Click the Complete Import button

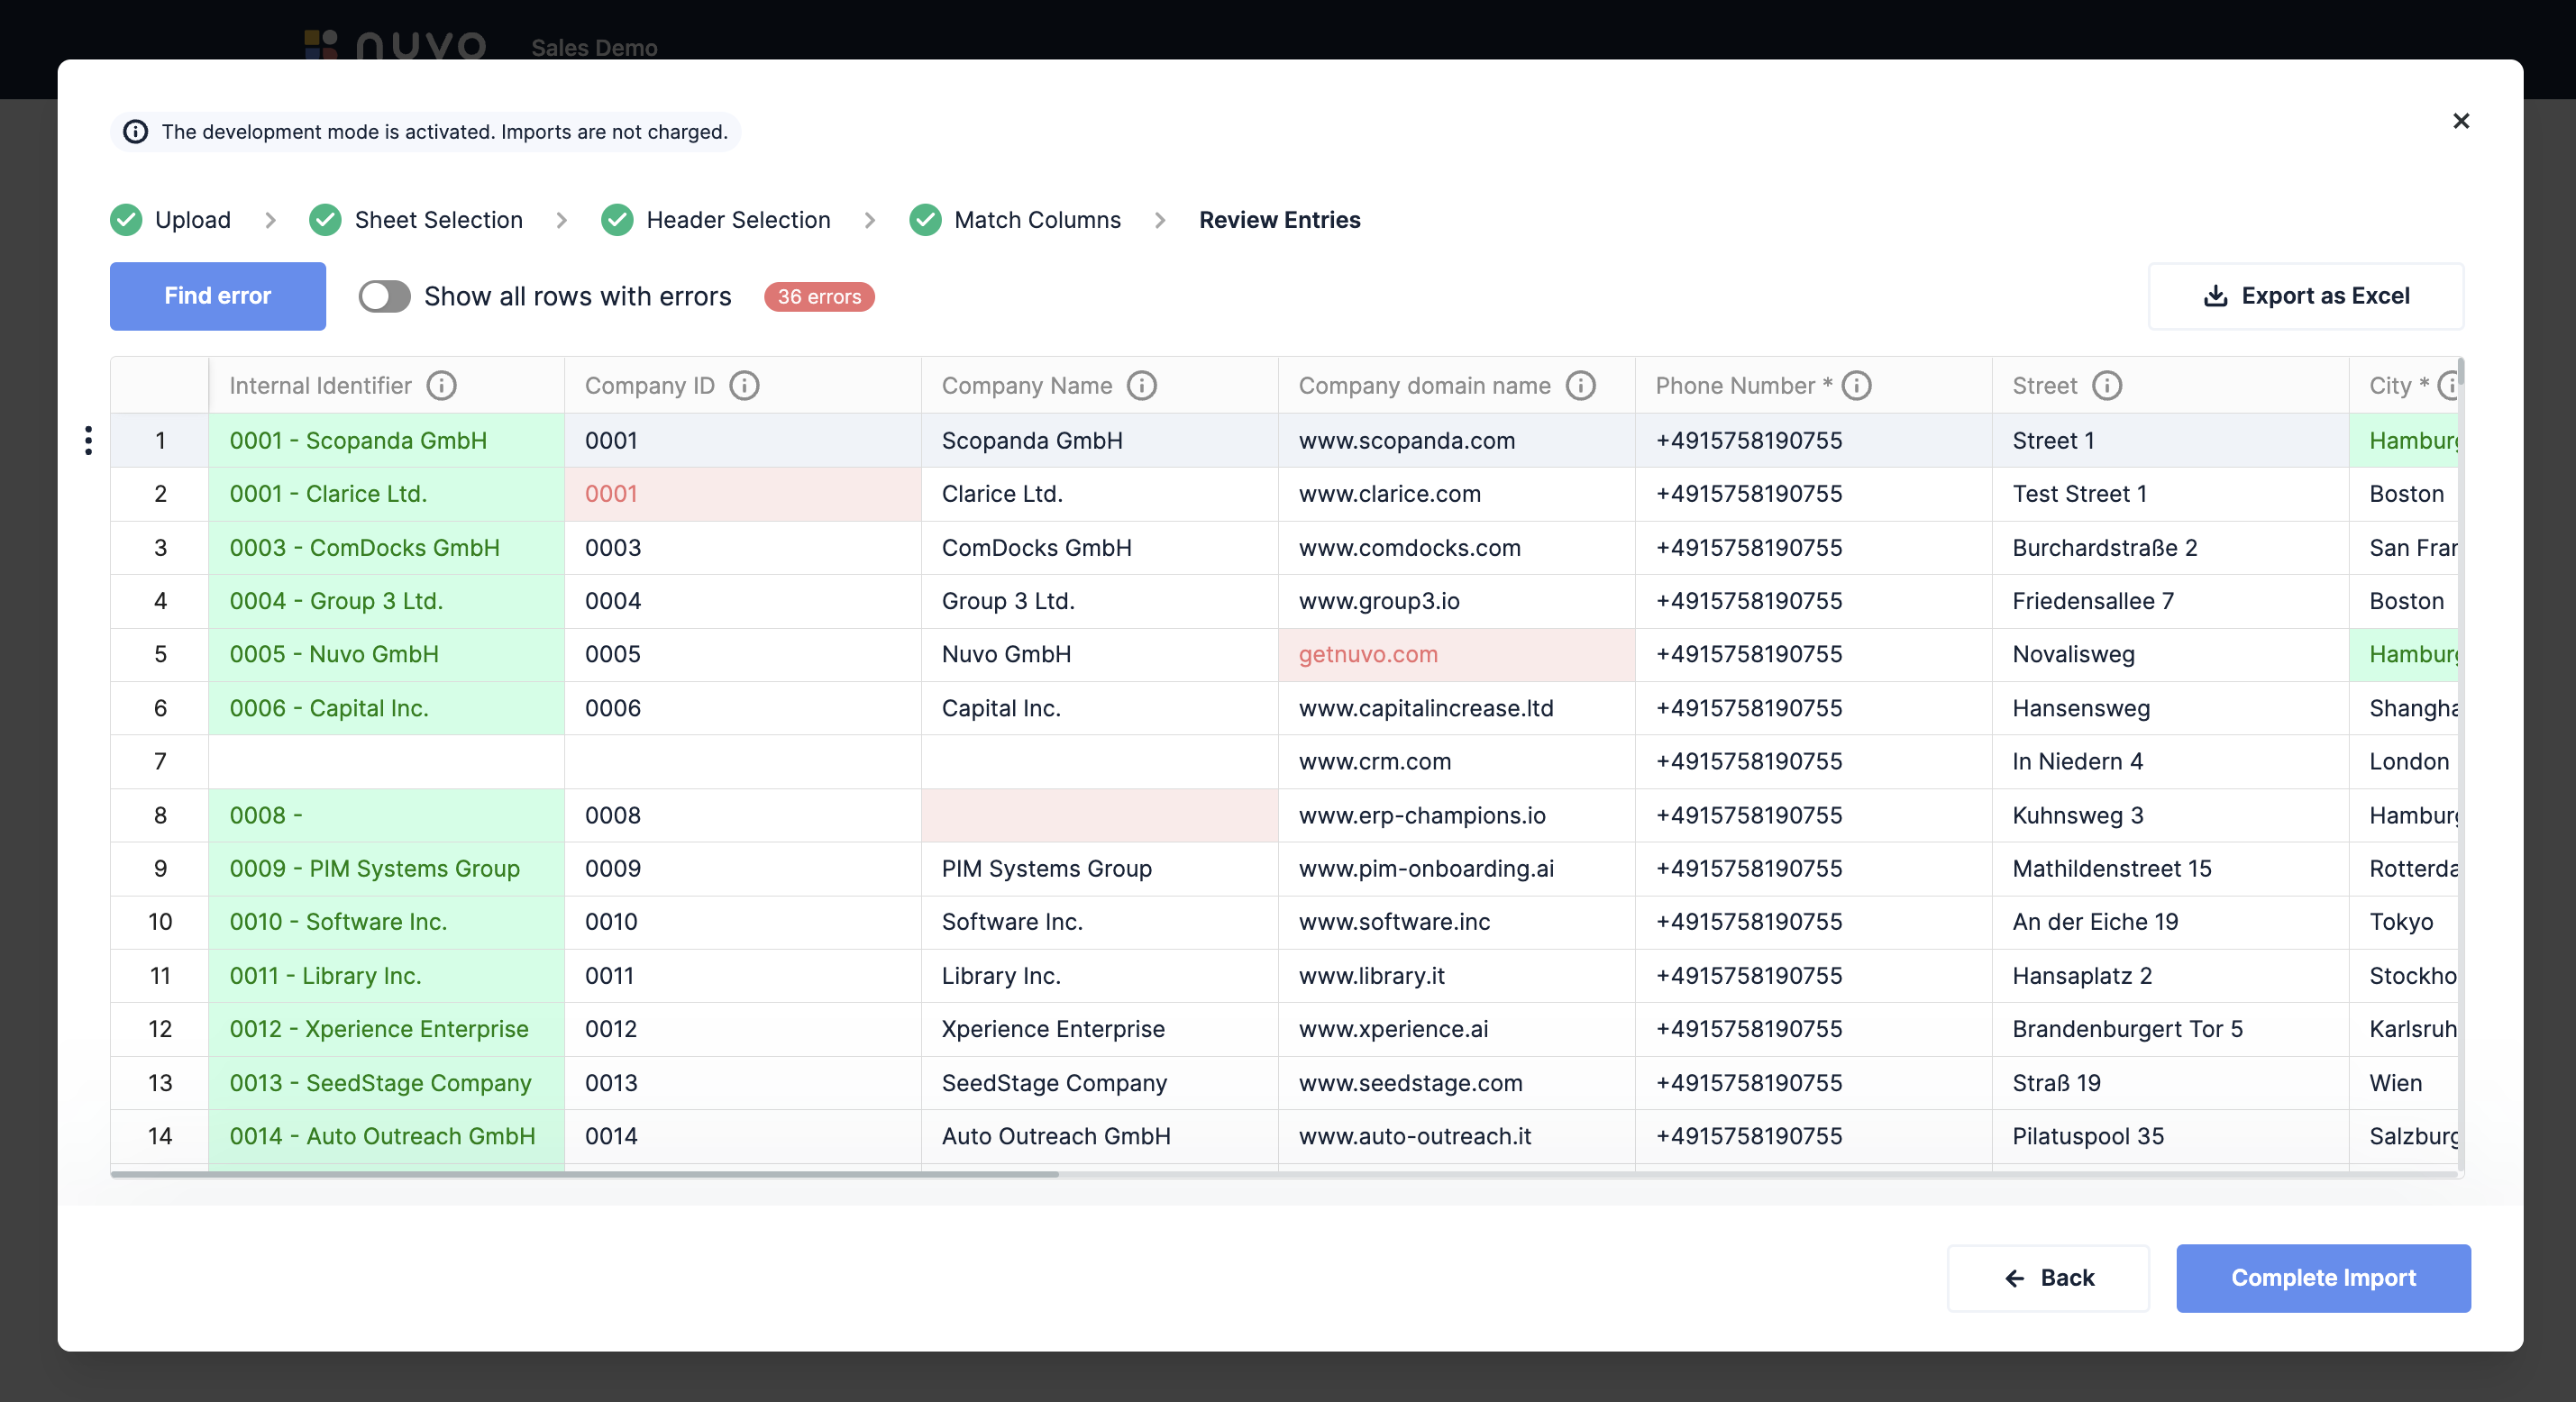coord(2322,1278)
